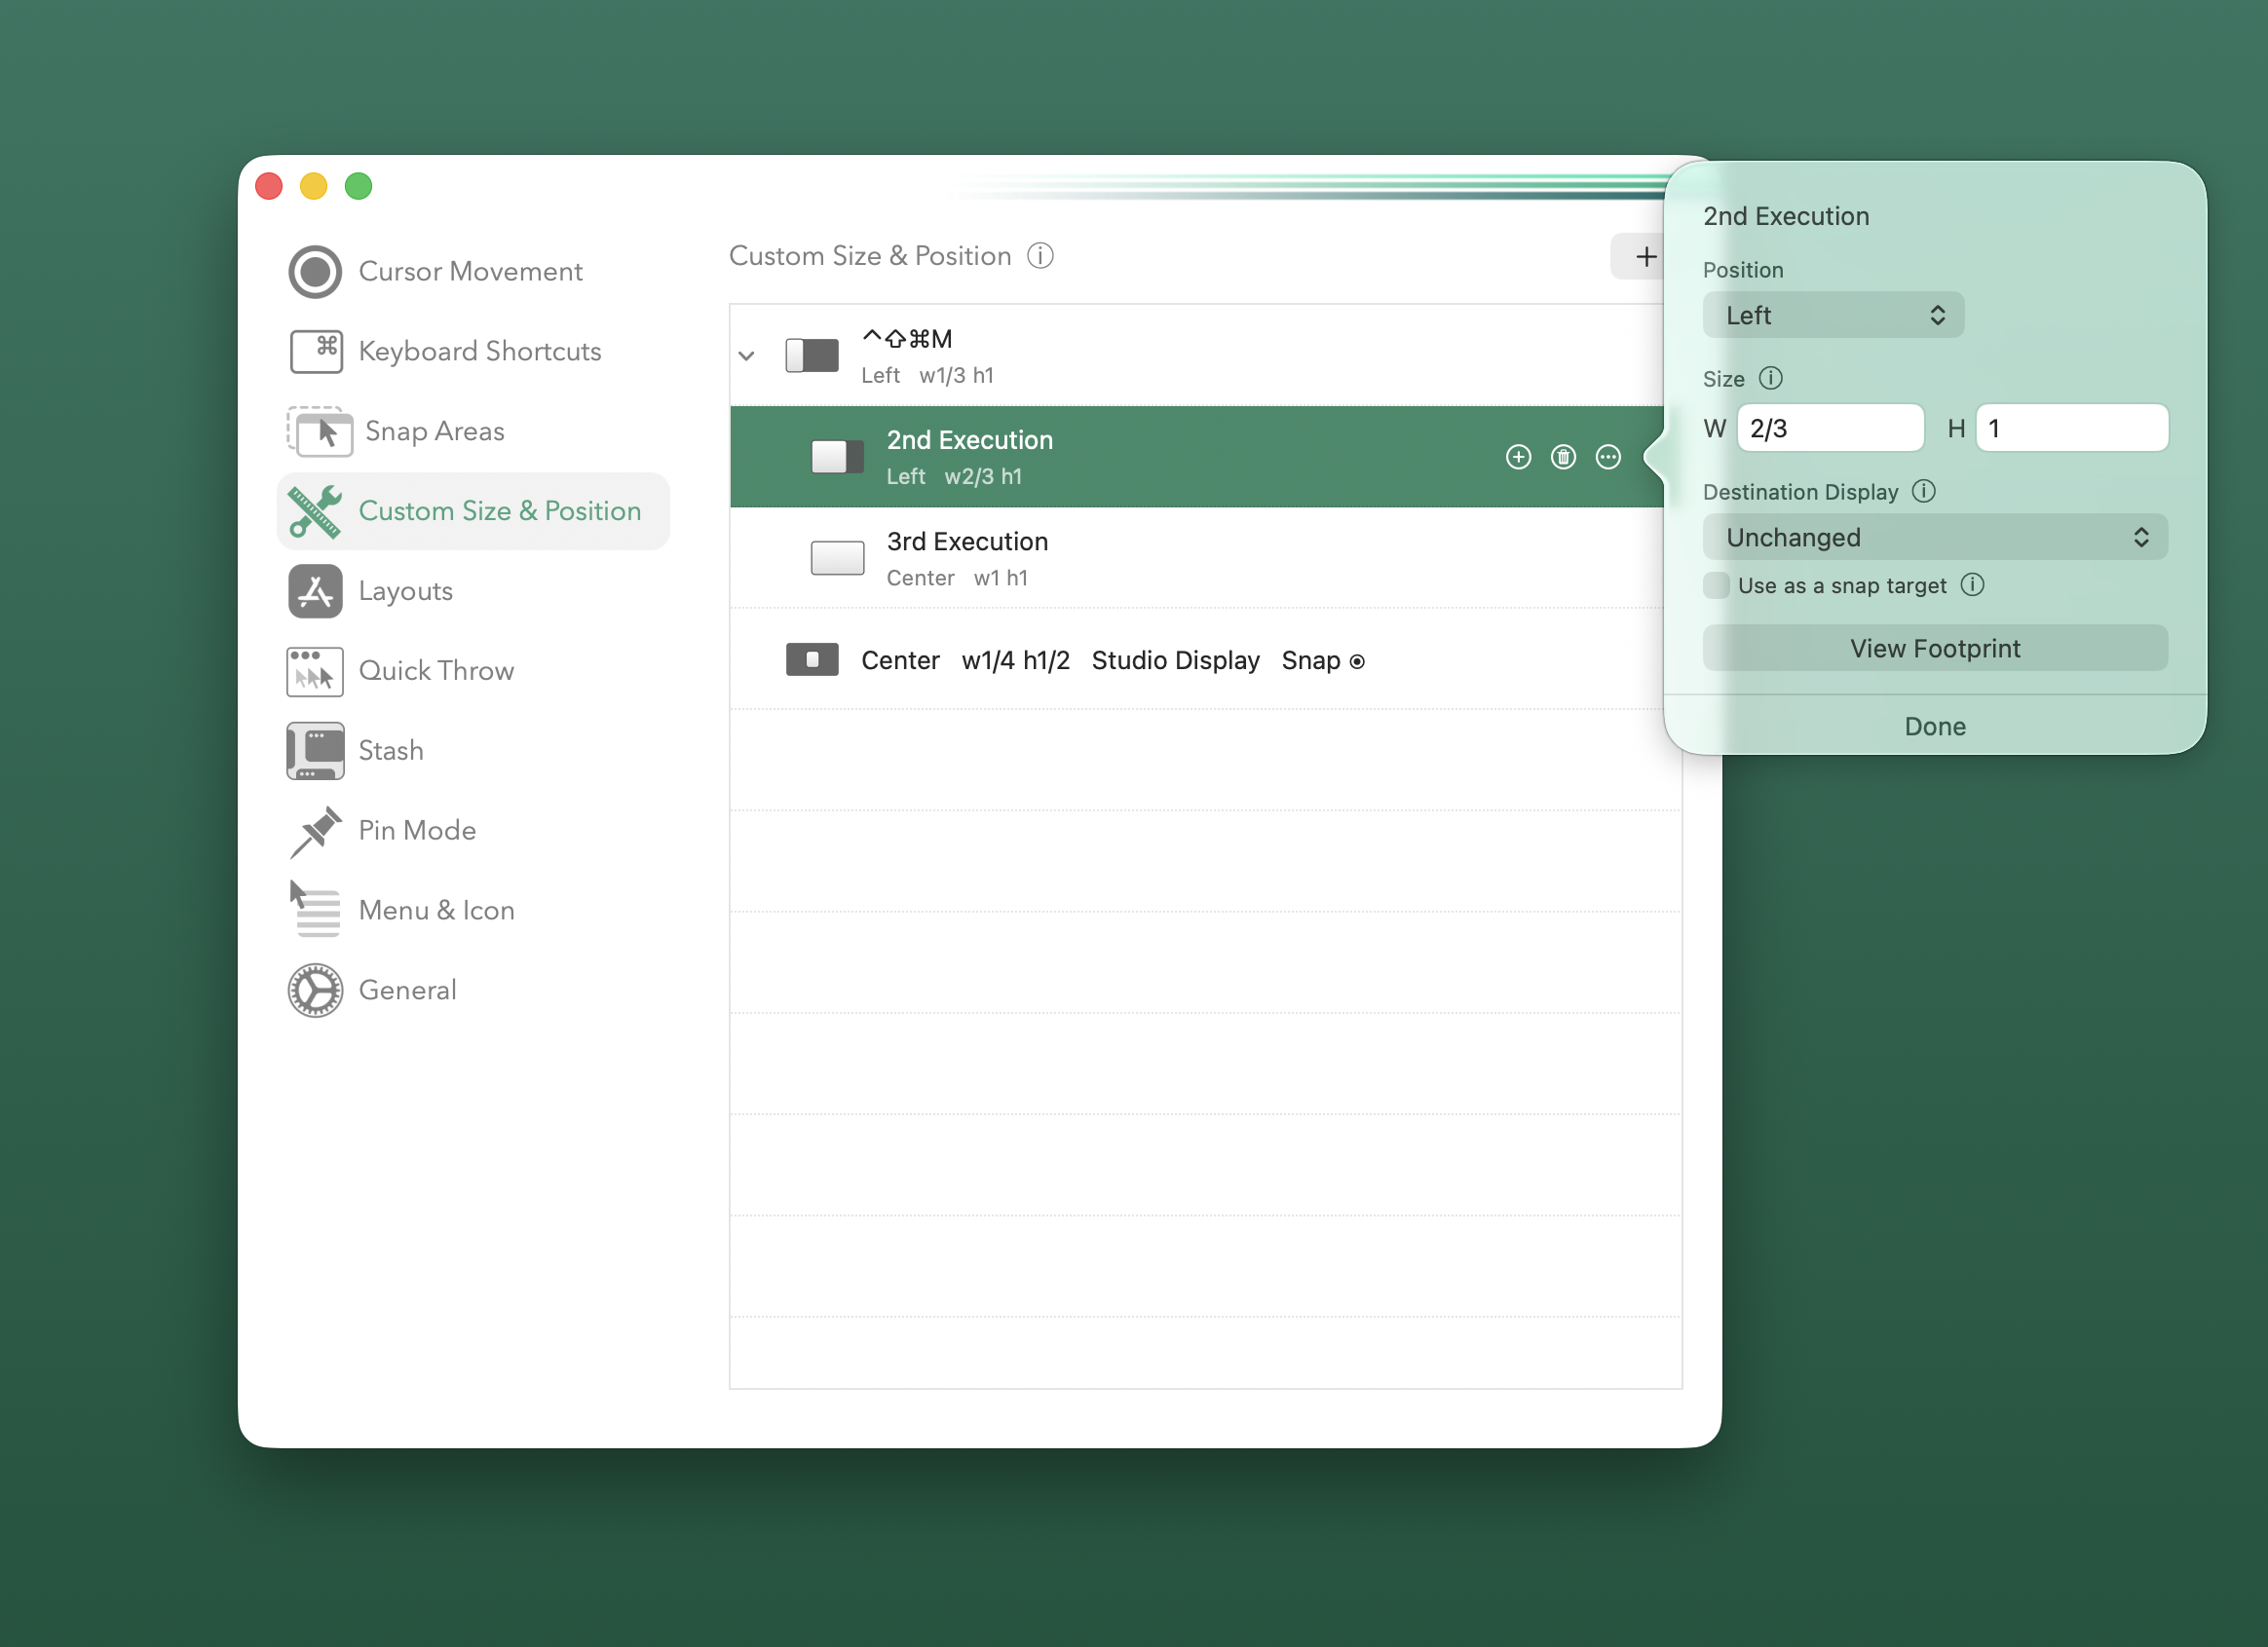Open Pin Mode settings
This screenshot has height=1647, width=2268.
(x=382, y=830)
